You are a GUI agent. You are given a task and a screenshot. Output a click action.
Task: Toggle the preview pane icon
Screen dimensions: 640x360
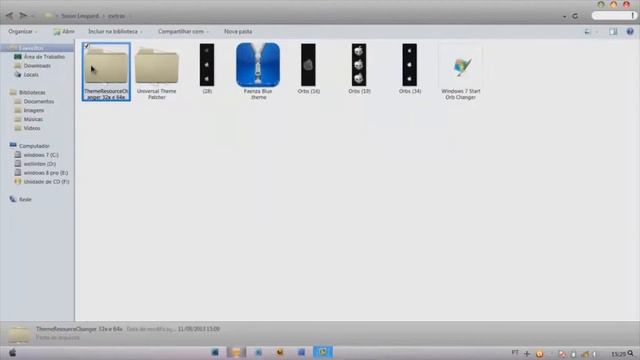(613, 31)
